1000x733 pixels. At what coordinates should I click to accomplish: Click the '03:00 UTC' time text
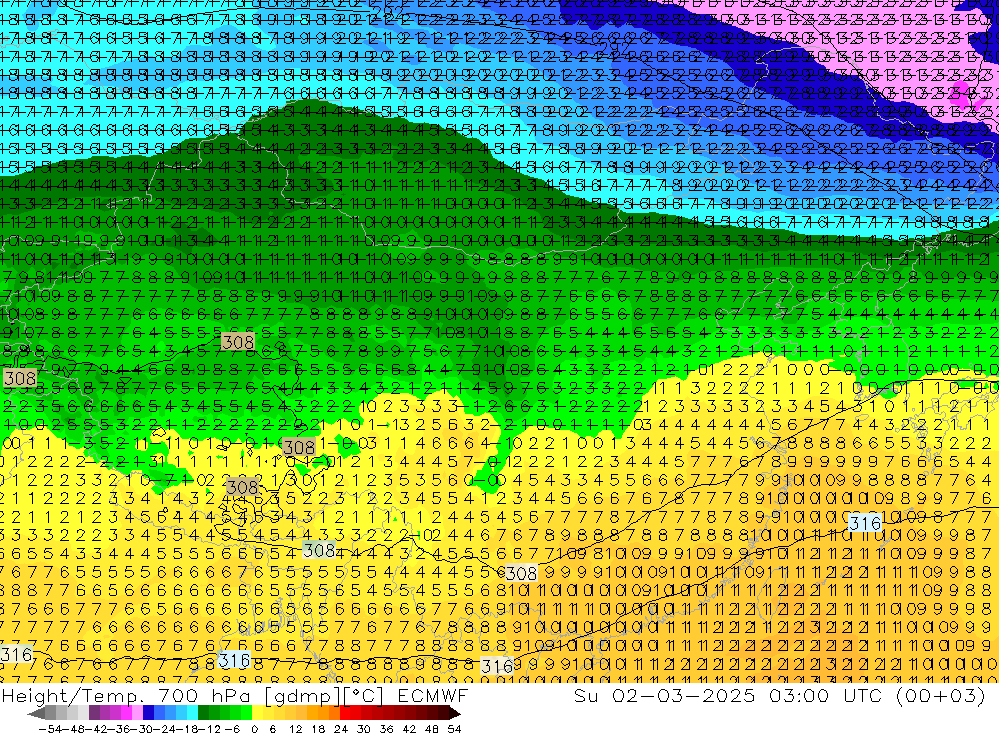[x=828, y=695]
